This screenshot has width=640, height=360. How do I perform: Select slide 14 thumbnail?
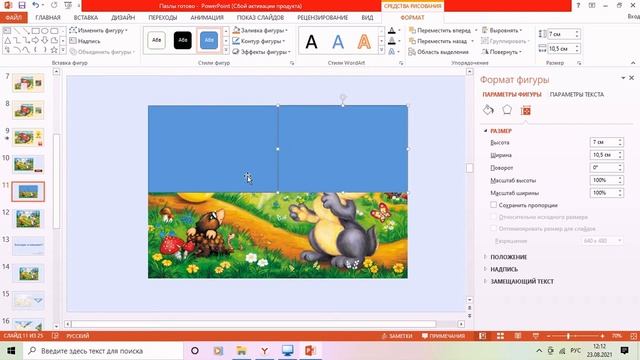(x=28, y=273)
